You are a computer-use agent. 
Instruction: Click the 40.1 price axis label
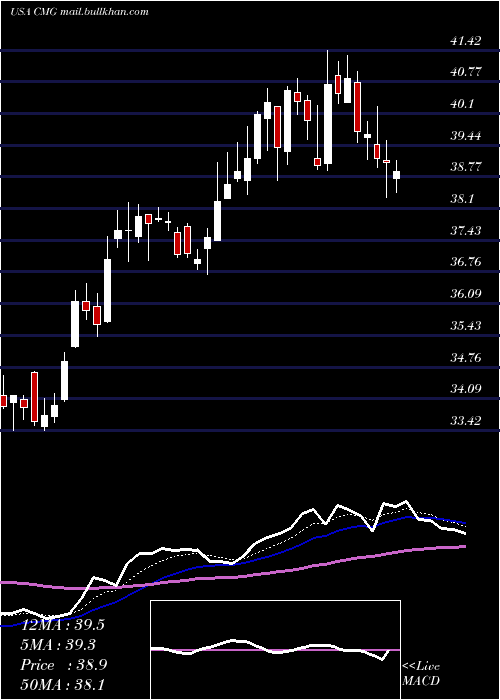pos(464,104)
